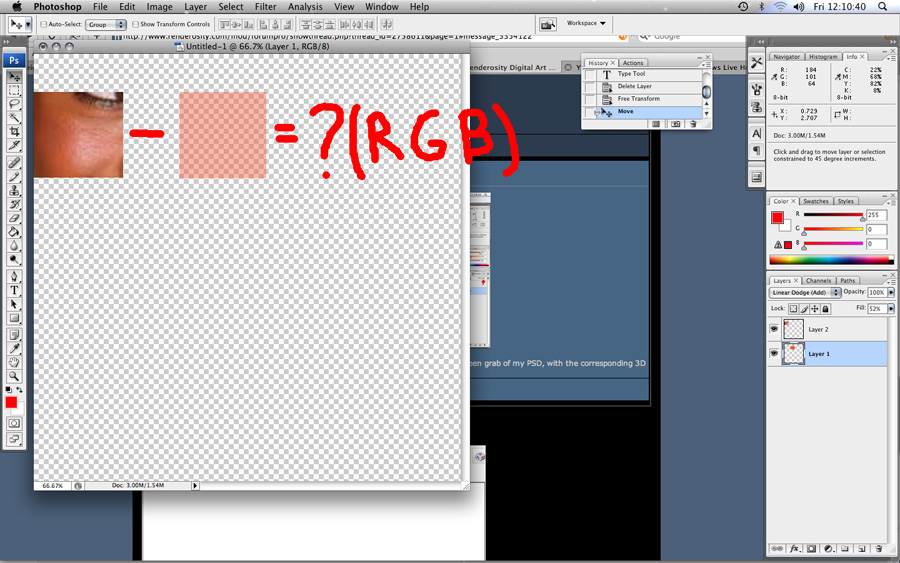This screenshot has width=900, height=563.
Task: Select the Crop tool
Action: tap(14, 132)
